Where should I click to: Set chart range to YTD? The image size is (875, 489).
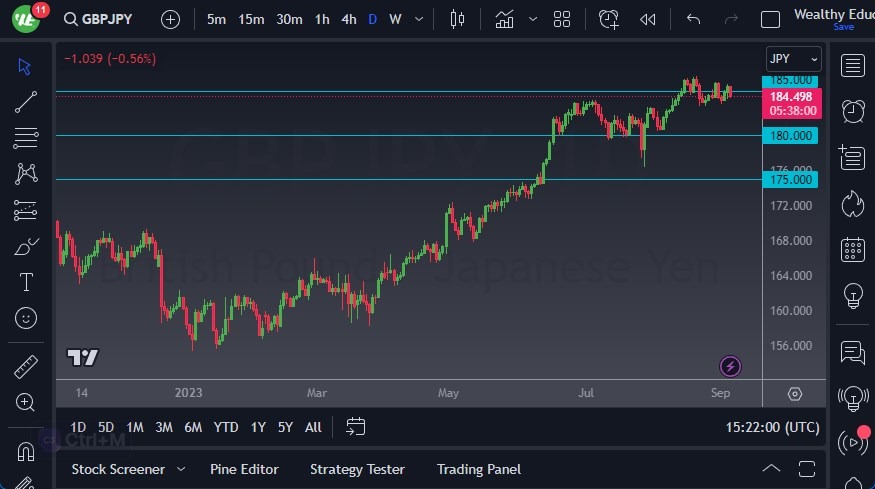point(226,427)
